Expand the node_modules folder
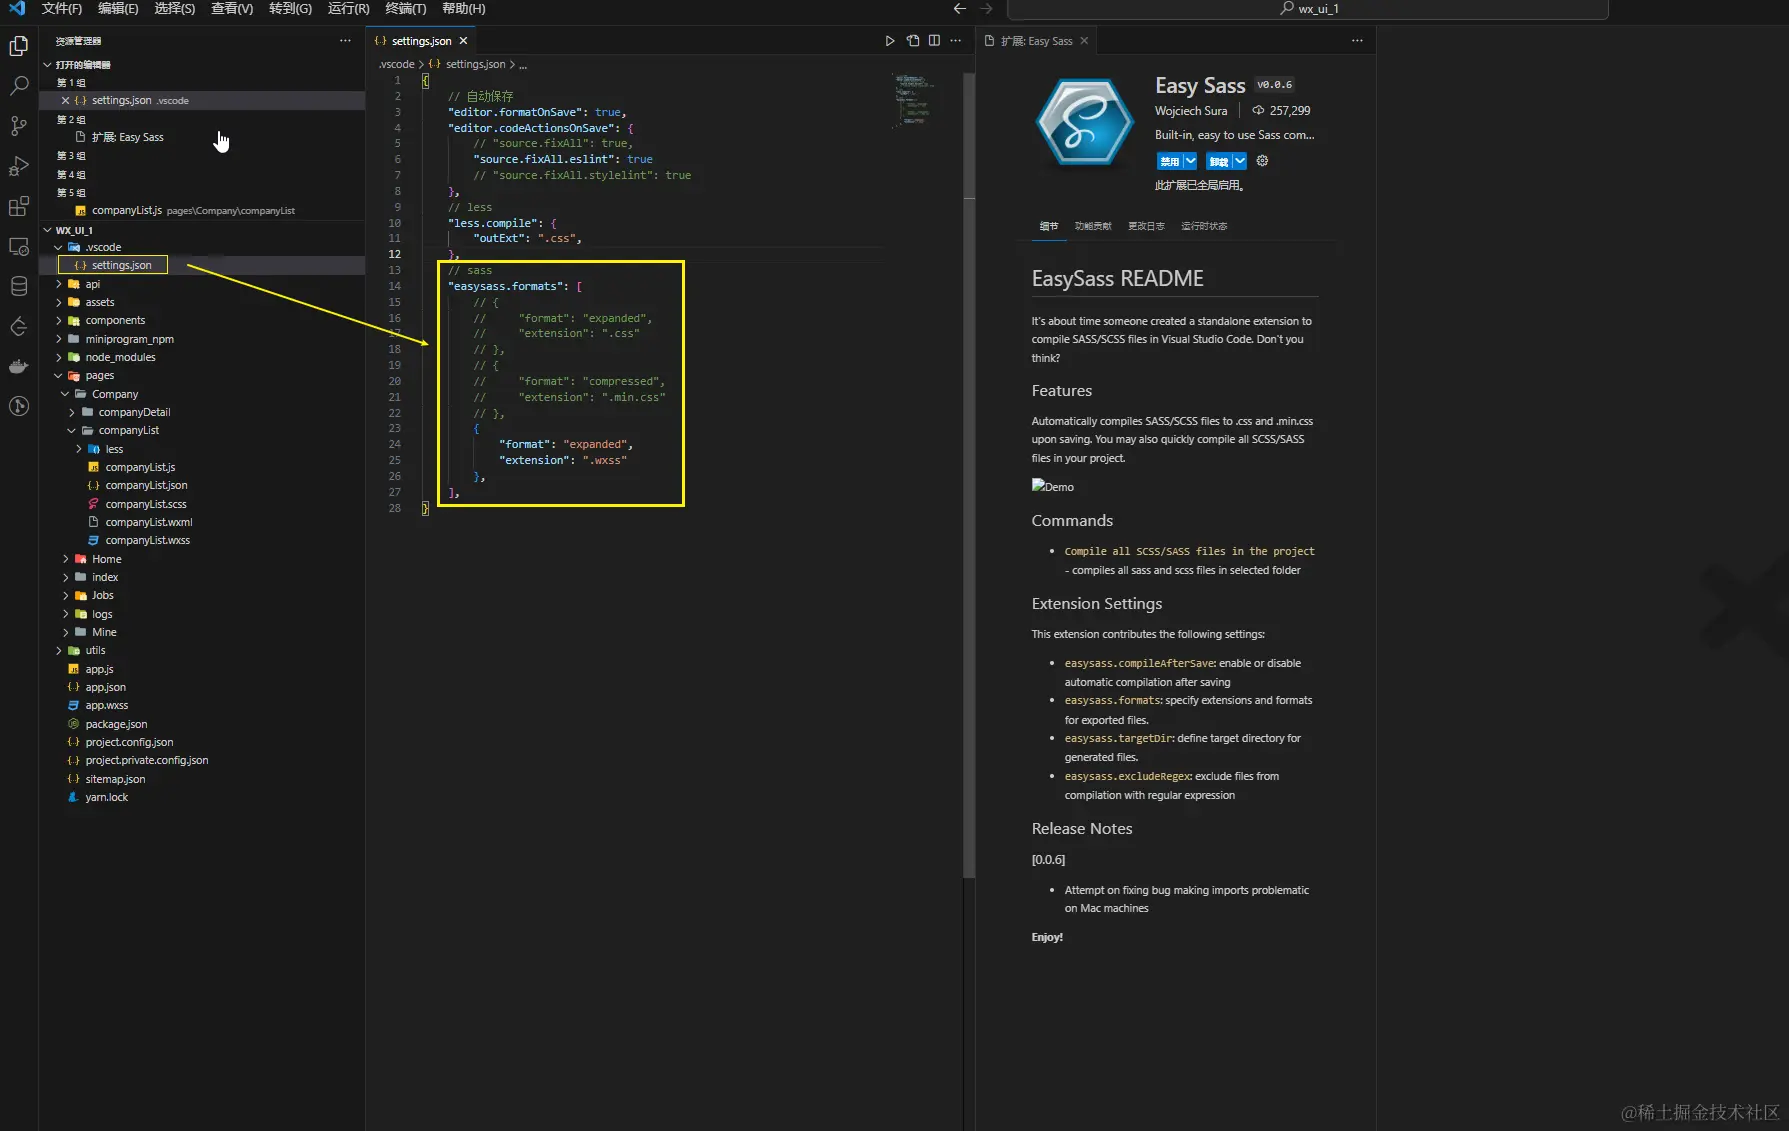The height and width of the screenshot is (1131, 1789). click(x=58, y=358)
